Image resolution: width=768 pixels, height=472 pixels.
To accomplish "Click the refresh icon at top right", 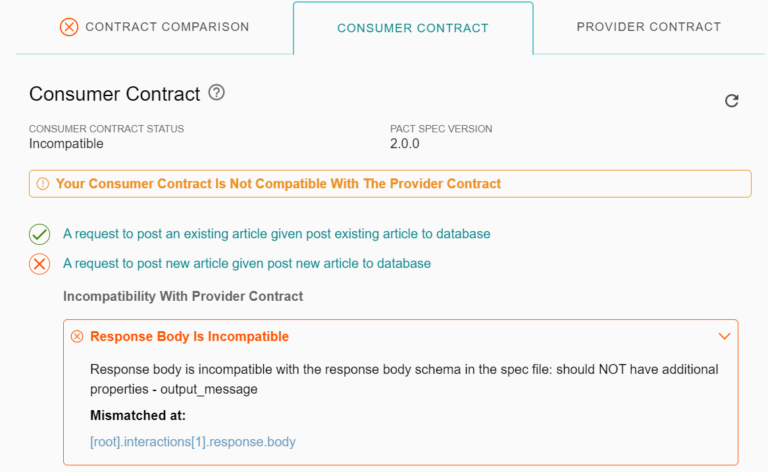I will click(732, 100).
